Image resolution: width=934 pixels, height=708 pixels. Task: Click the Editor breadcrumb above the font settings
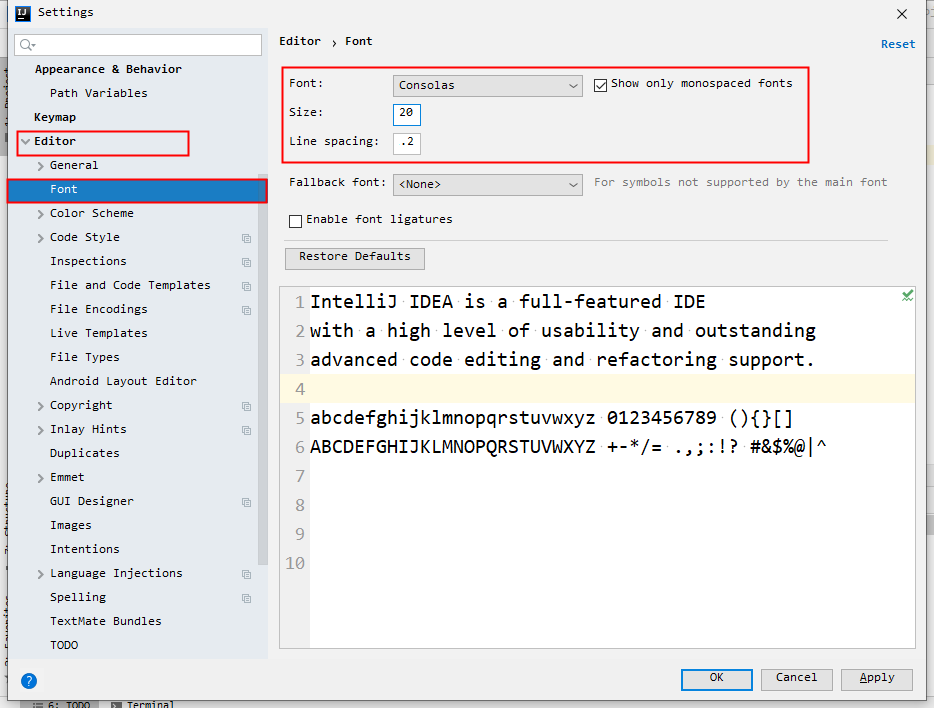tap(300, 41)
